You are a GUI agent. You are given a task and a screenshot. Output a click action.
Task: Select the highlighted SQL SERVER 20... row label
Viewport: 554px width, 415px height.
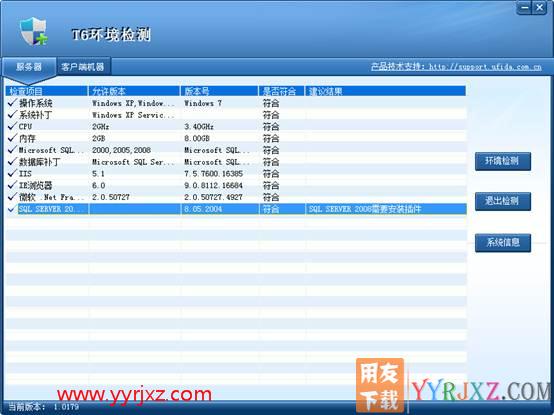[x=52, y=209]
